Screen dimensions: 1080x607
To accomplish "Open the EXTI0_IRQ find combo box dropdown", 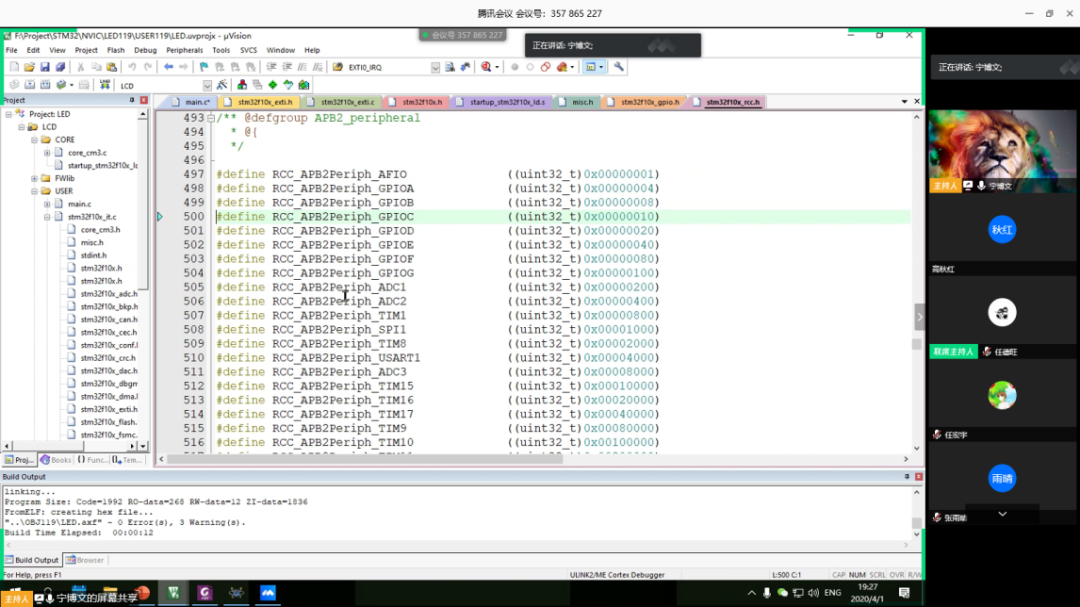I will point(435,67).
